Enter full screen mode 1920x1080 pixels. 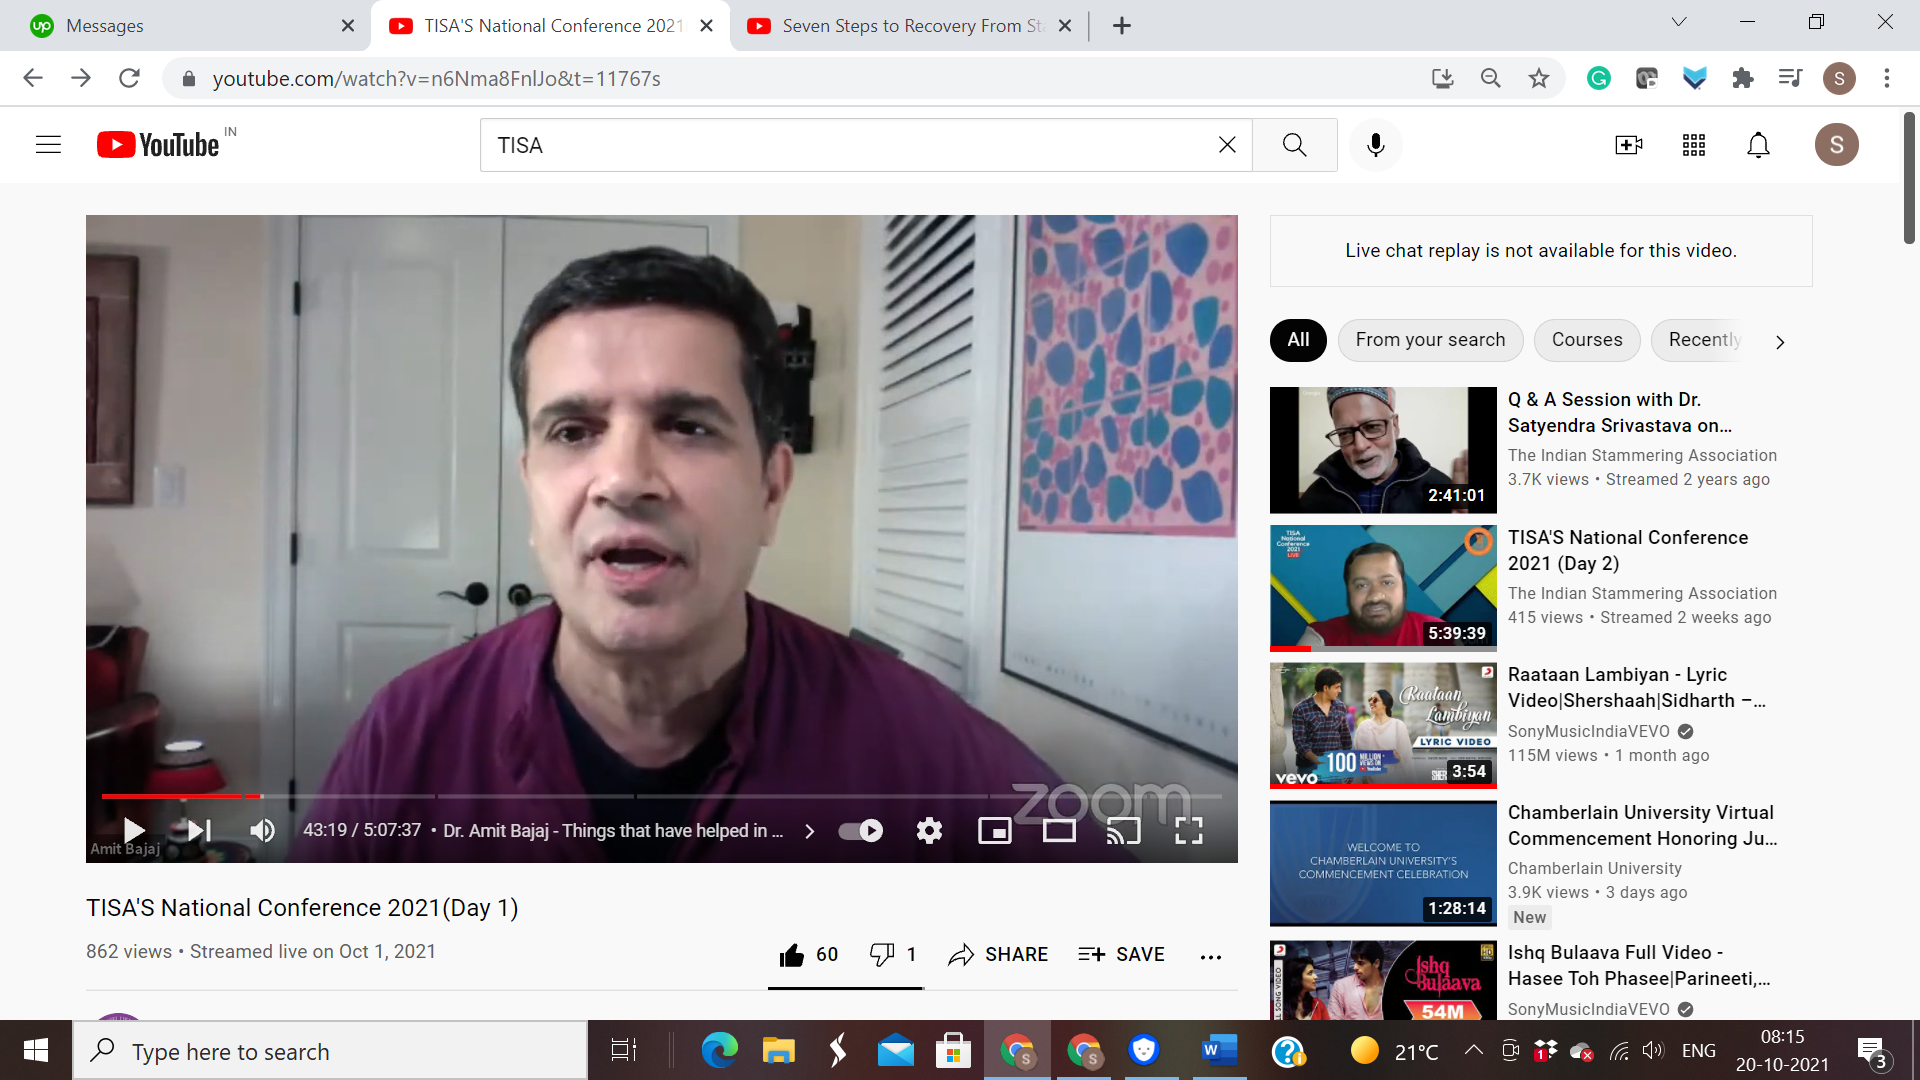(x=1188, y=830)
